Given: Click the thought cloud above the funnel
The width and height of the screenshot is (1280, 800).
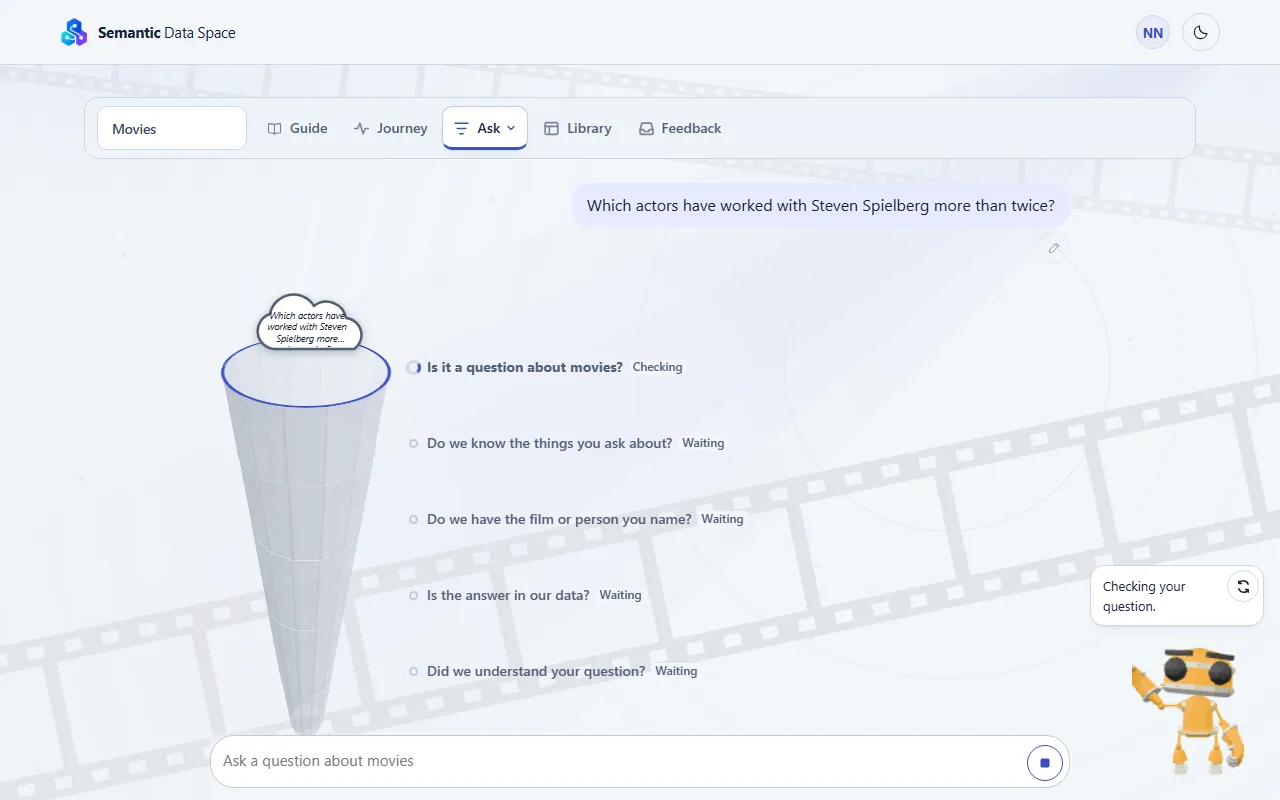Looking at the screenshot, I should (309, 323).
